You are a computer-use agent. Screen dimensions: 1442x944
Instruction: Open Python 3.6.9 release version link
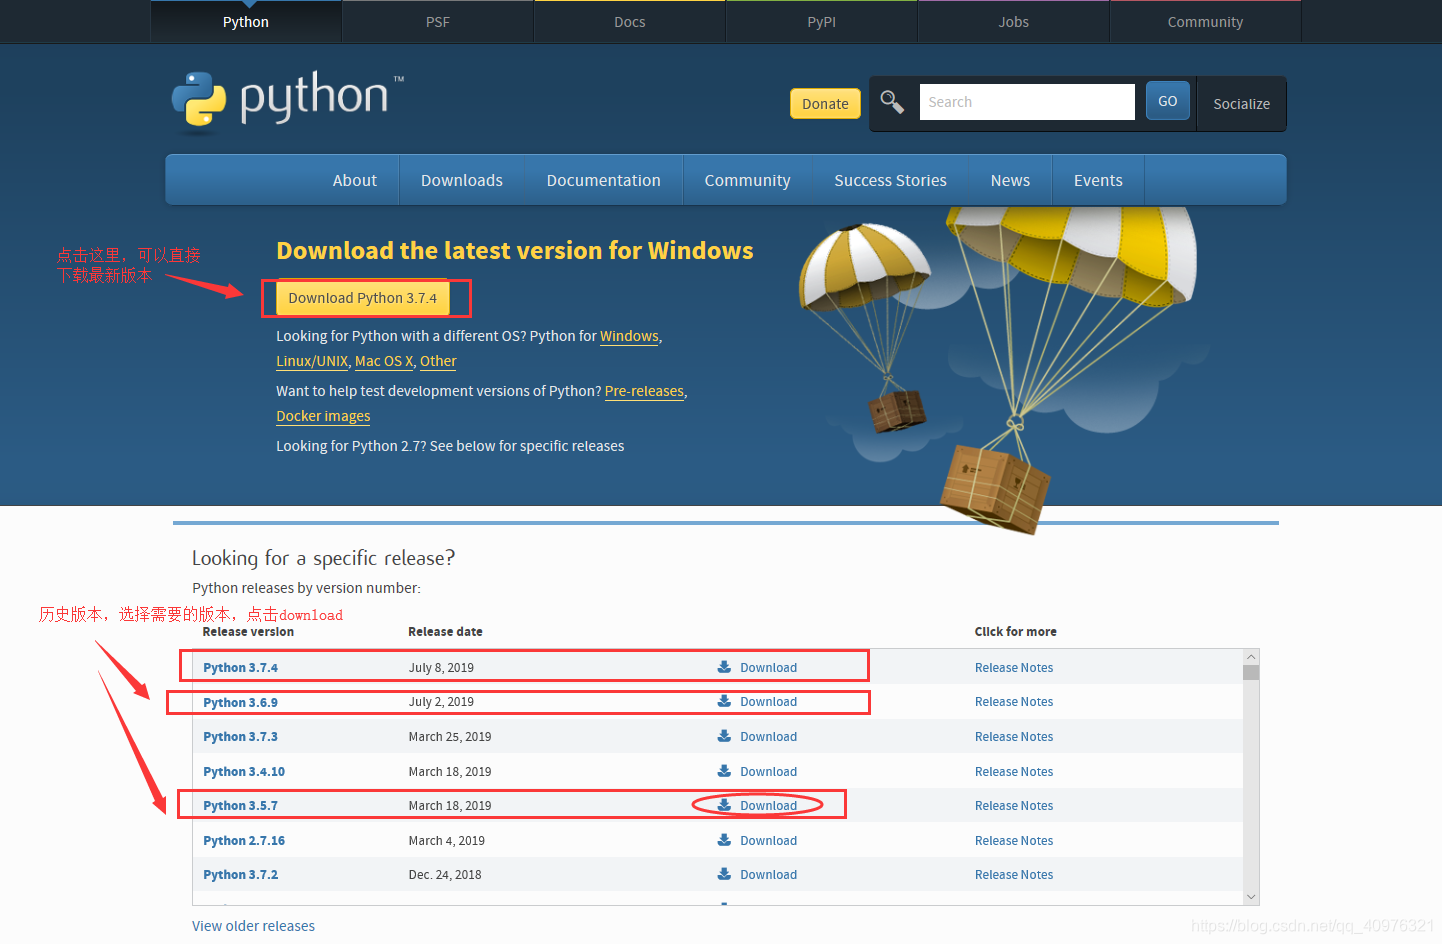240,702
